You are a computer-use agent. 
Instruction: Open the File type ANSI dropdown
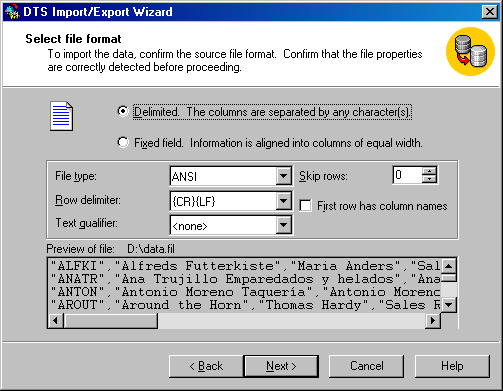[x=283, y=176]
